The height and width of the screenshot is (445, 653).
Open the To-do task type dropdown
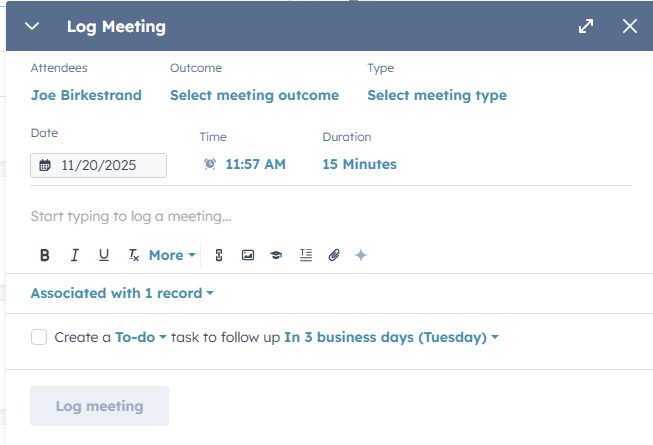140,337
